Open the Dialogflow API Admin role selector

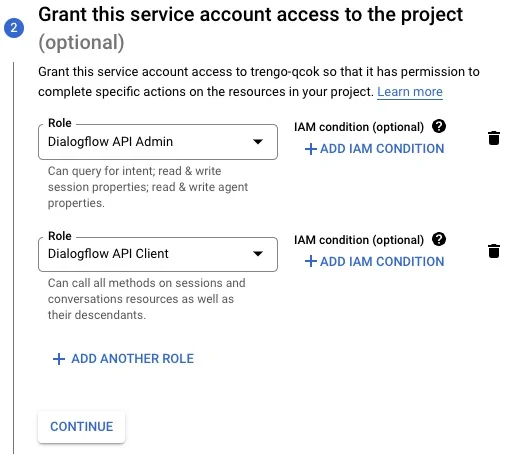coord(158,142)
